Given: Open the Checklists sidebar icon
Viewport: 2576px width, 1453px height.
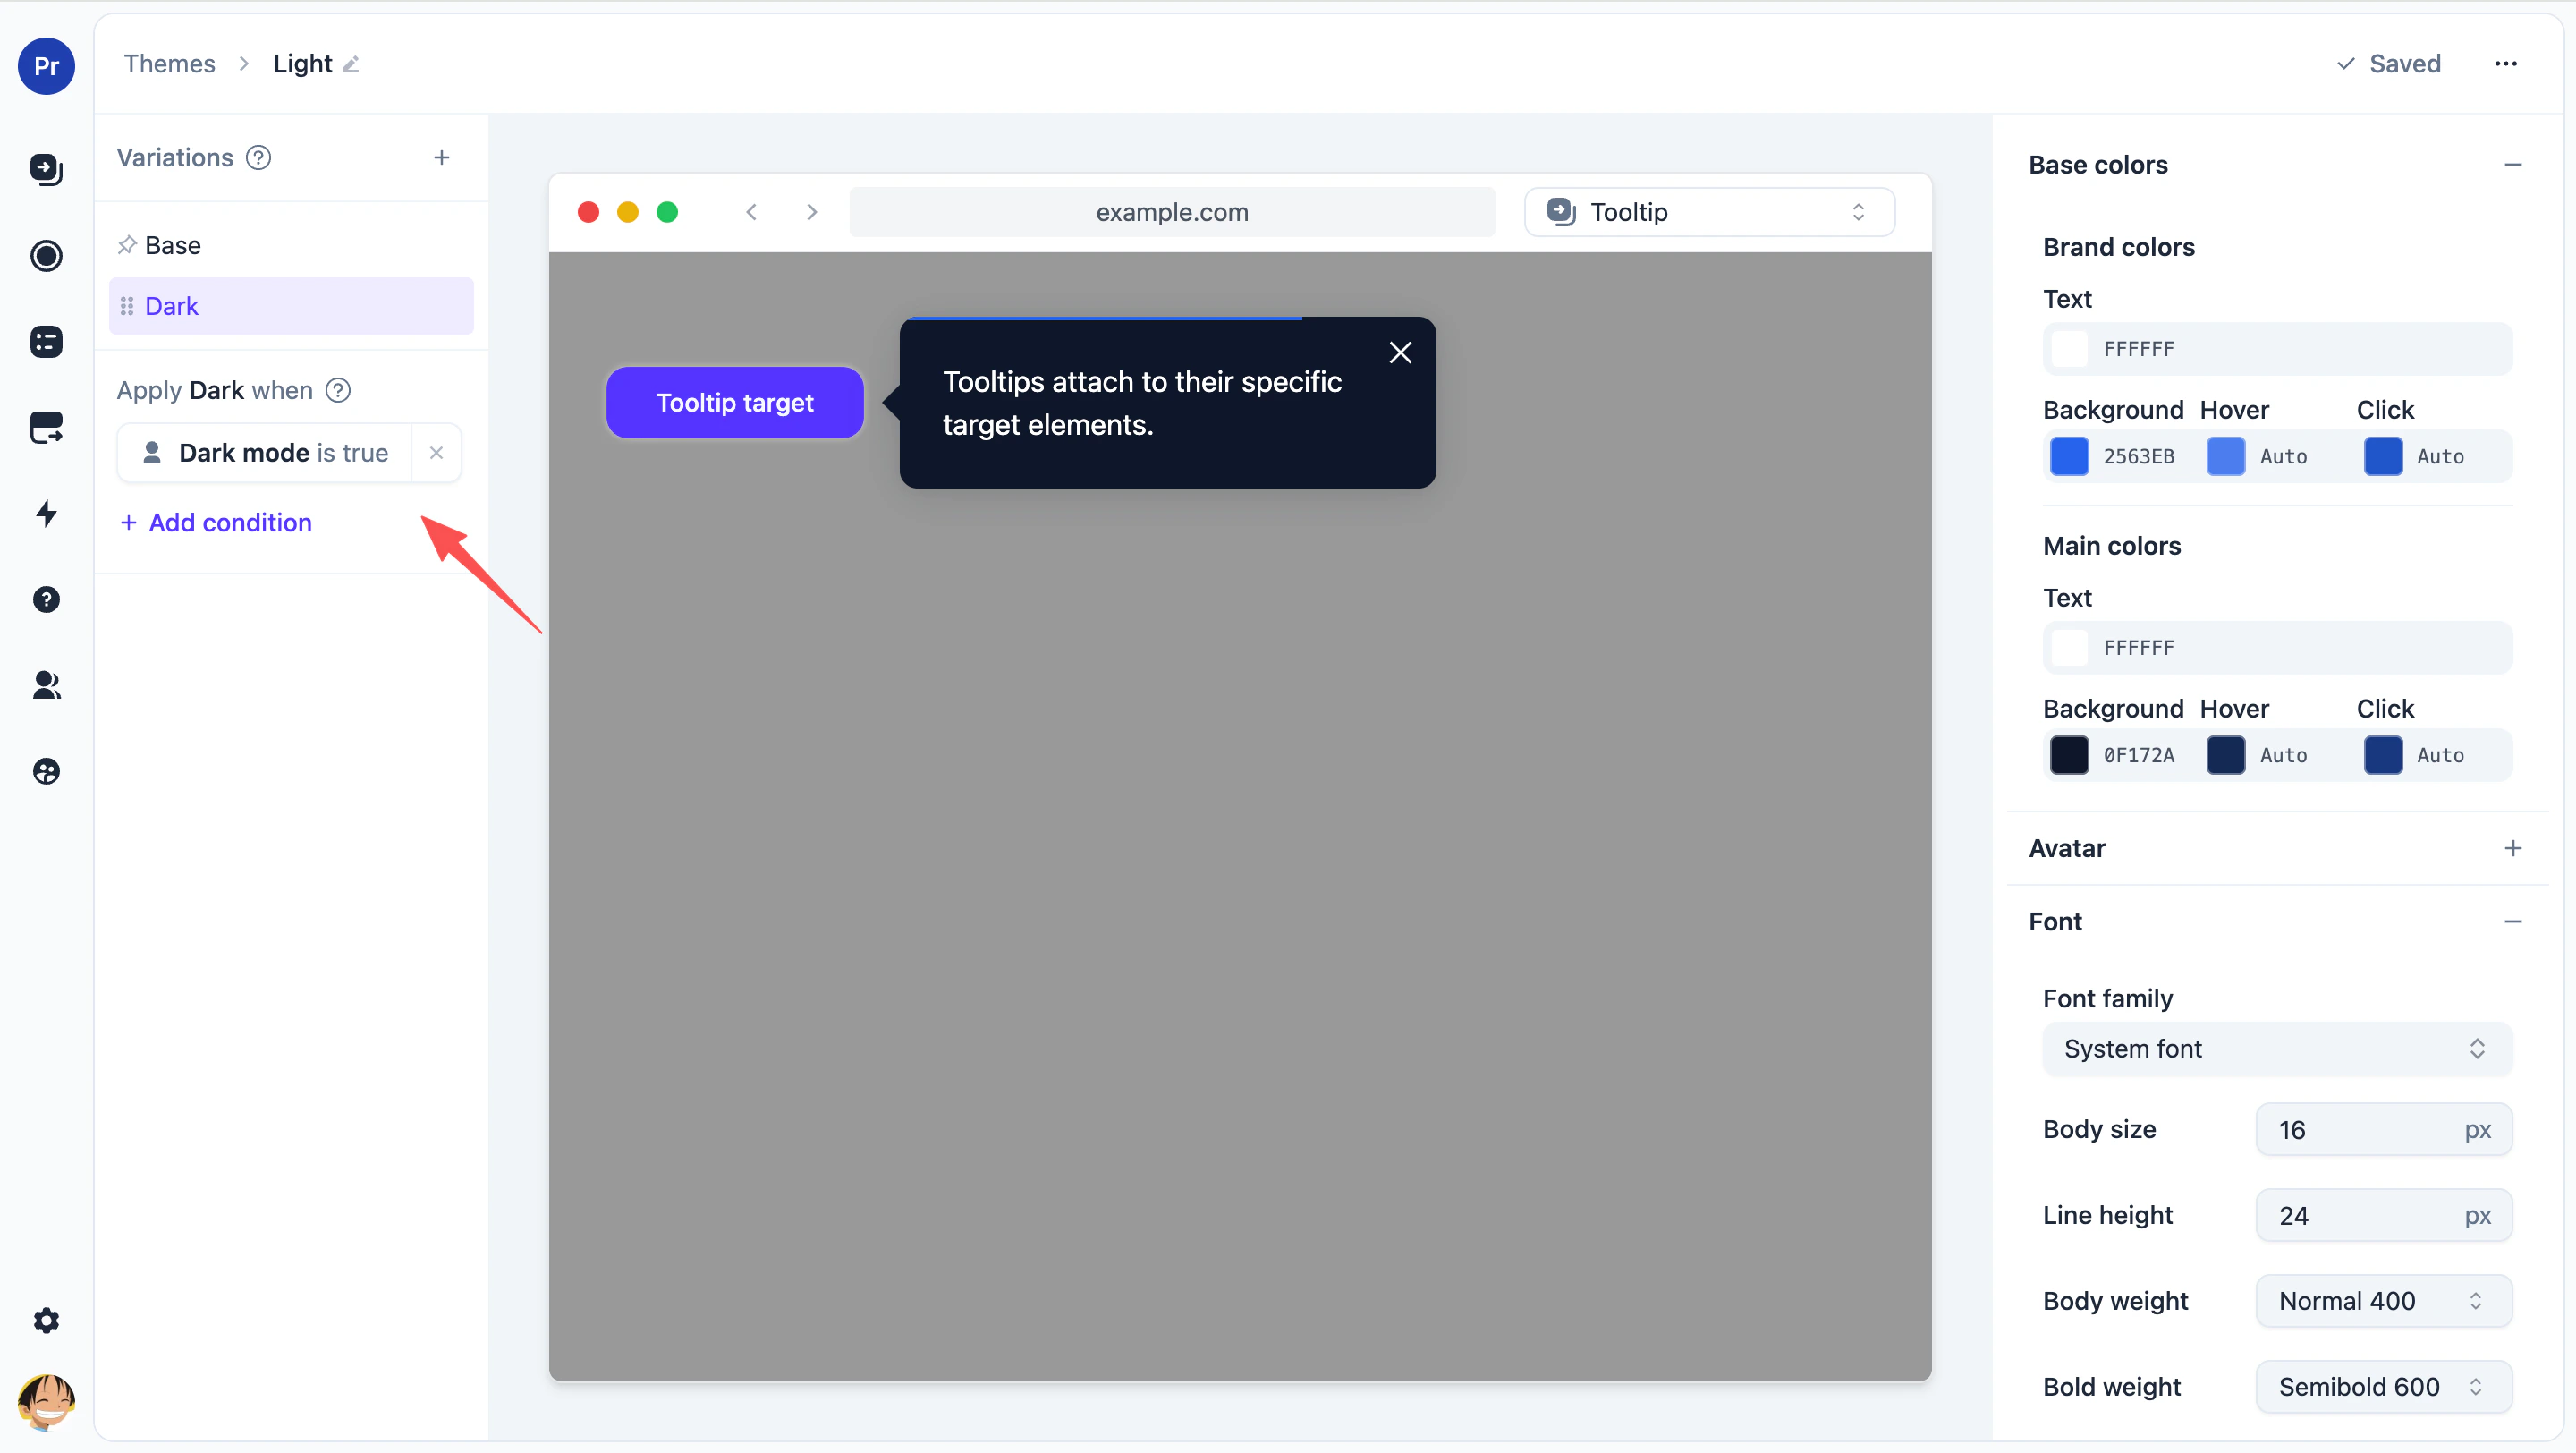Looking at the screenshot, I should click(46, 342).
